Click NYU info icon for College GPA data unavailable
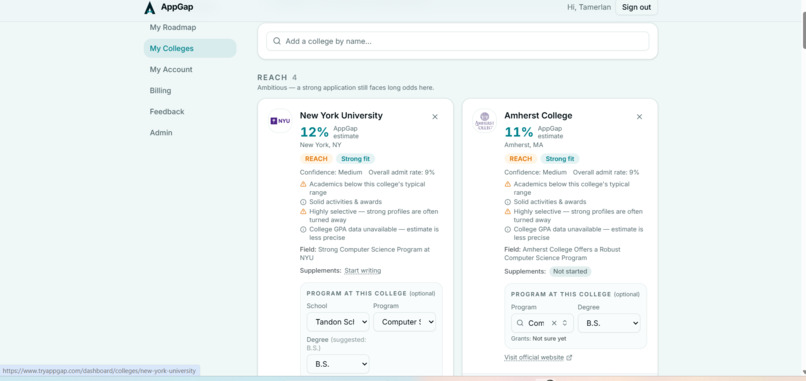Image resolution: width=806 pixels, height=381 pixels. (x=303, y=229)
